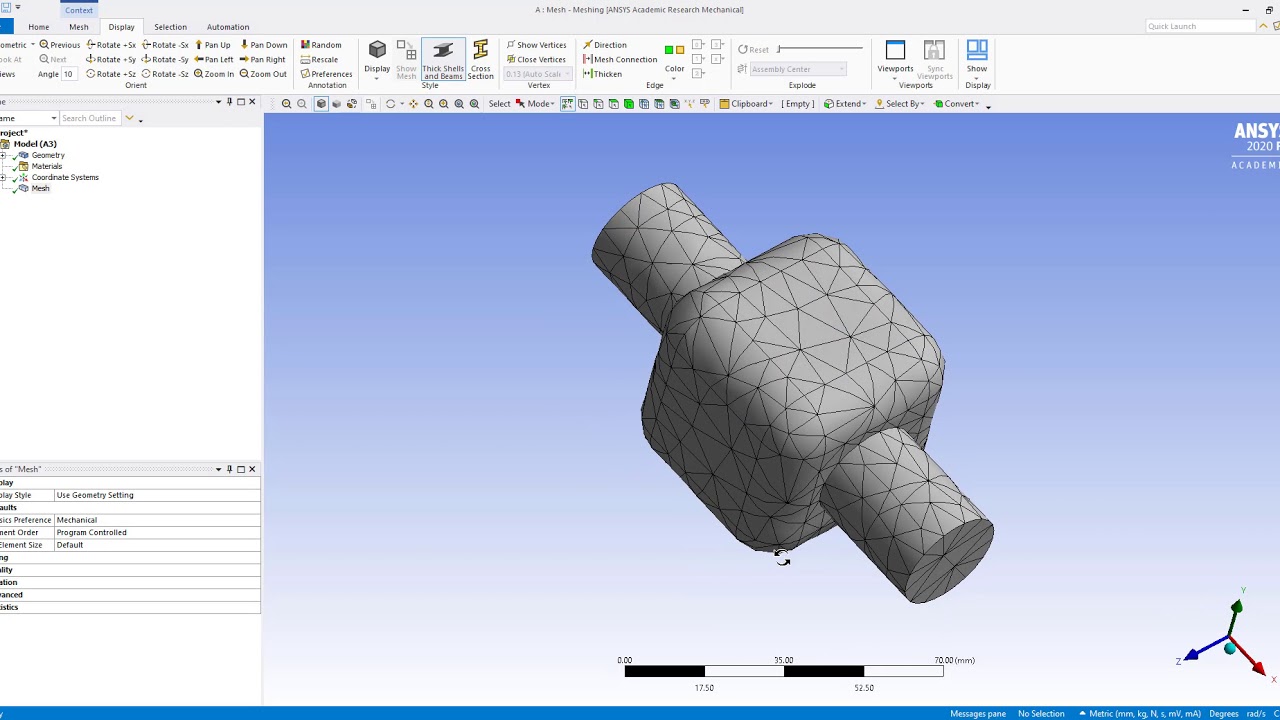Open the selection Mode dropdown
This screenshot has width=1280, height=720.
[x=535, y=104]
